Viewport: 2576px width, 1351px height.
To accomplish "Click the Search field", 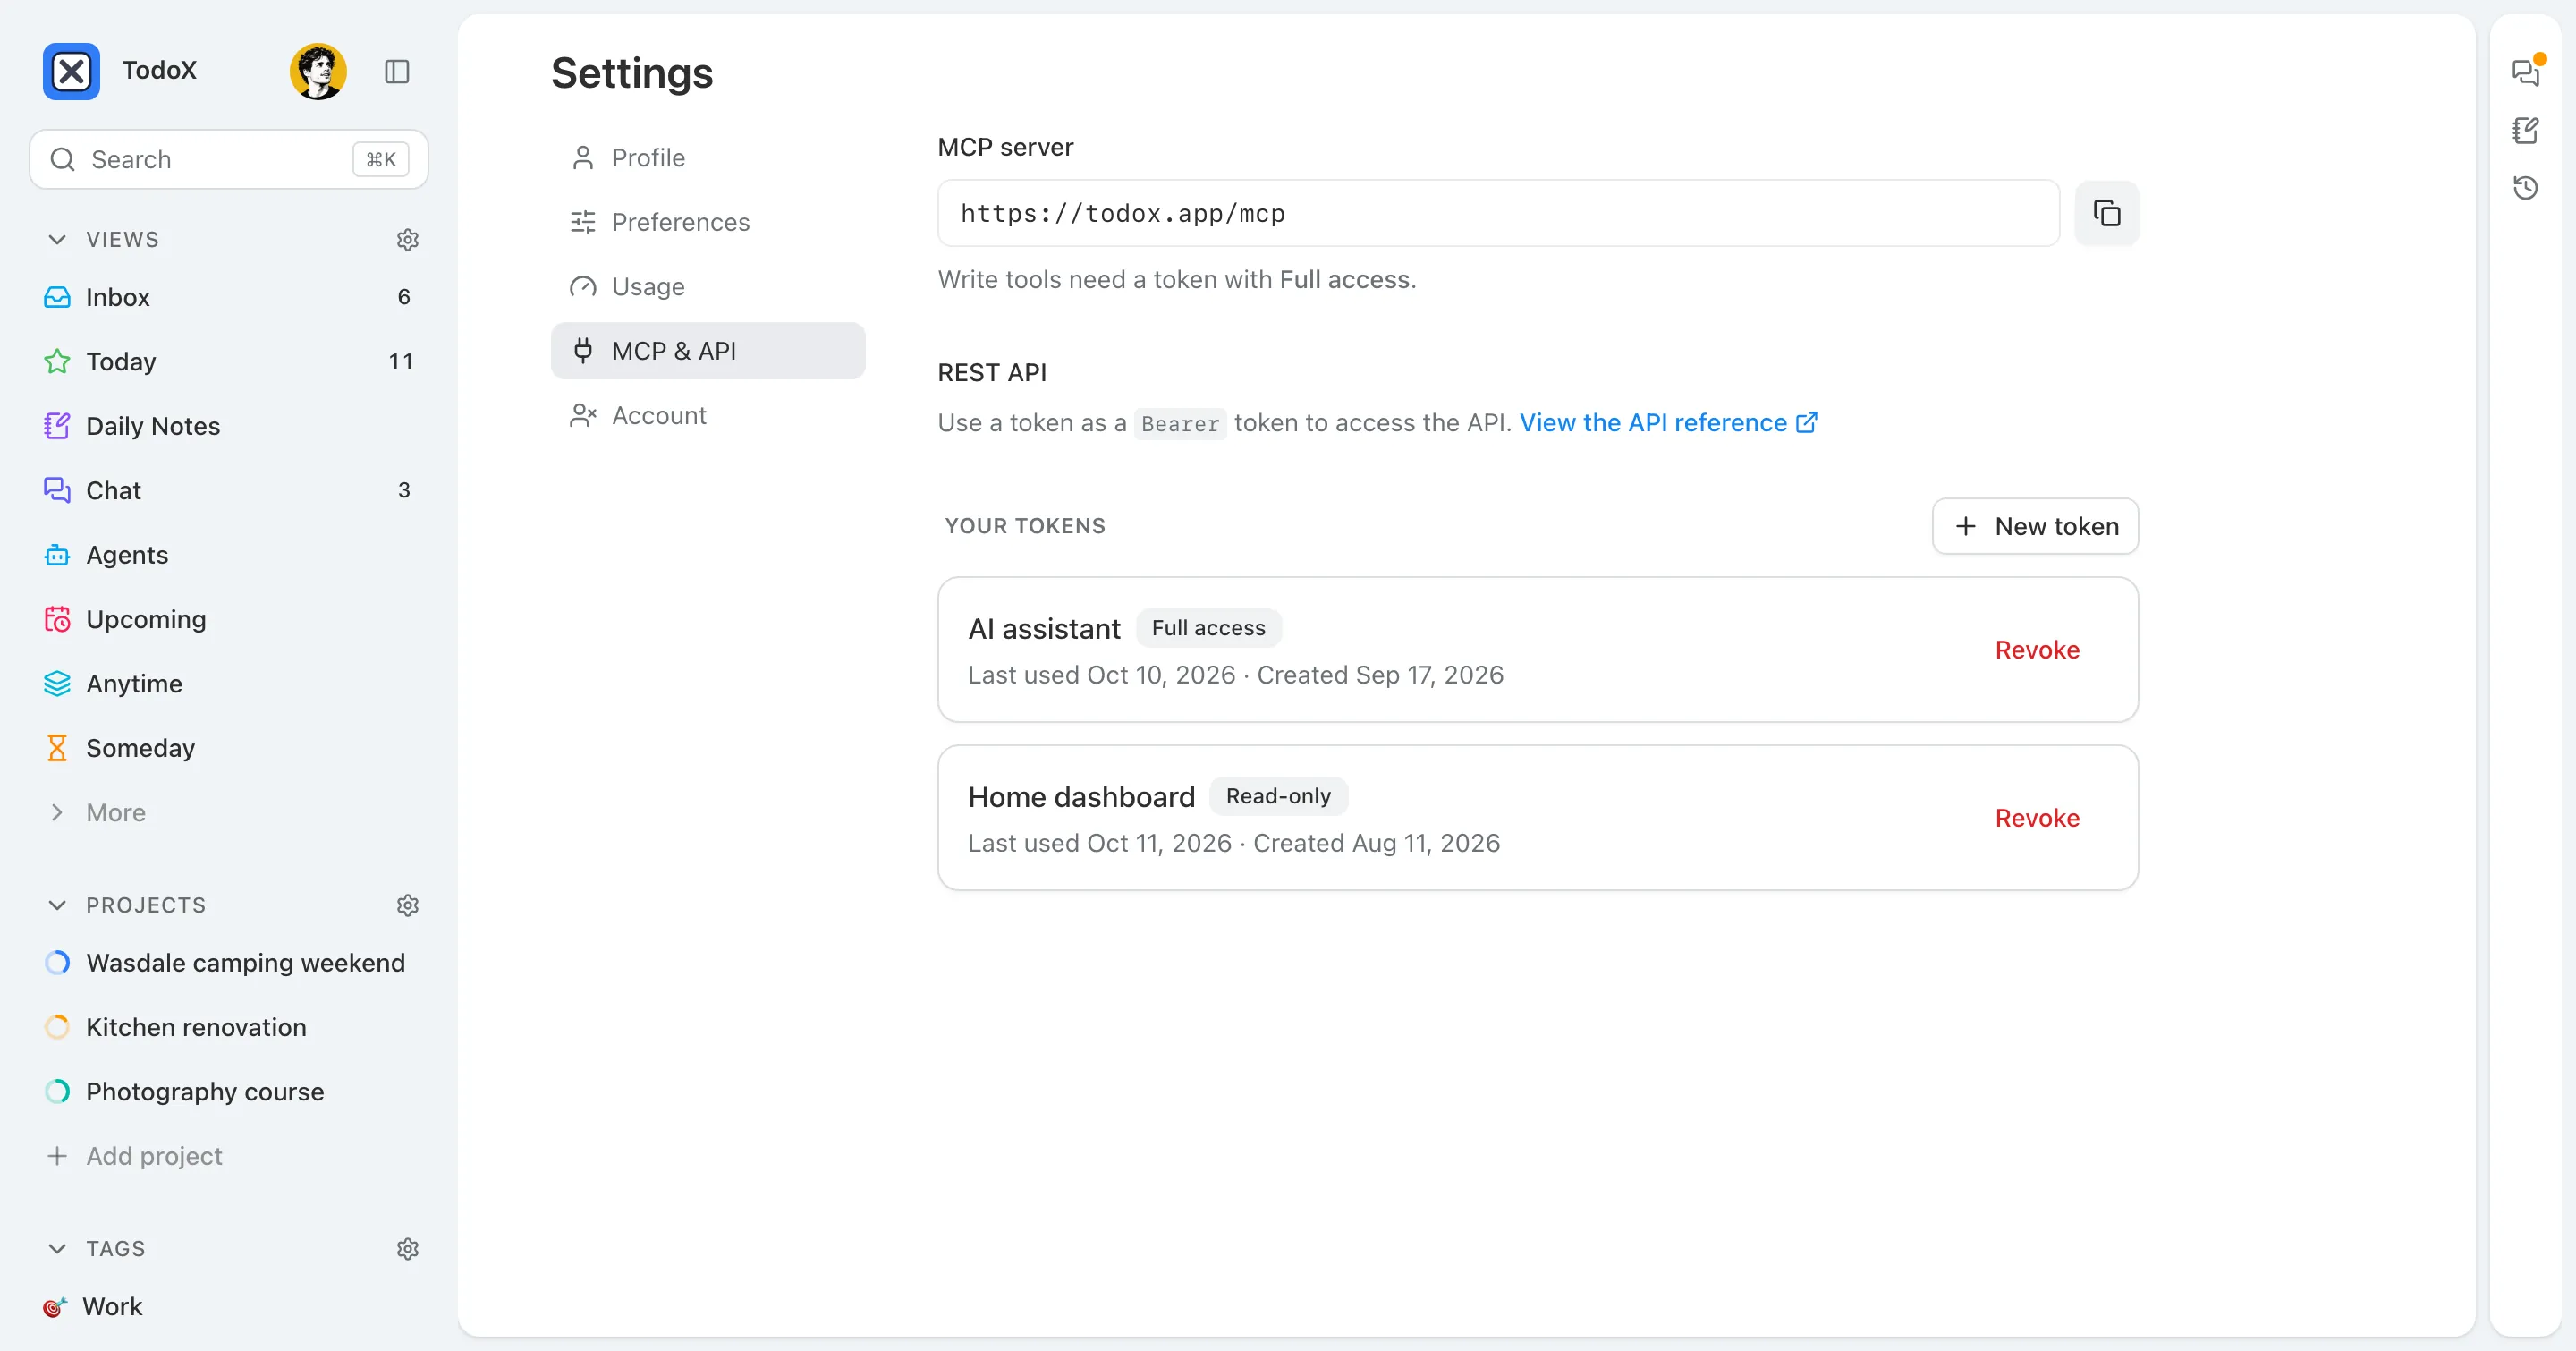I will (x=229, y=159).
